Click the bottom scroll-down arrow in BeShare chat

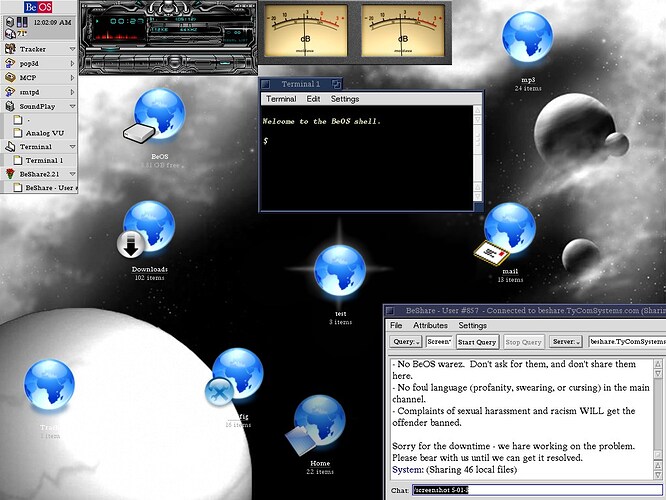tap(658, 475)
